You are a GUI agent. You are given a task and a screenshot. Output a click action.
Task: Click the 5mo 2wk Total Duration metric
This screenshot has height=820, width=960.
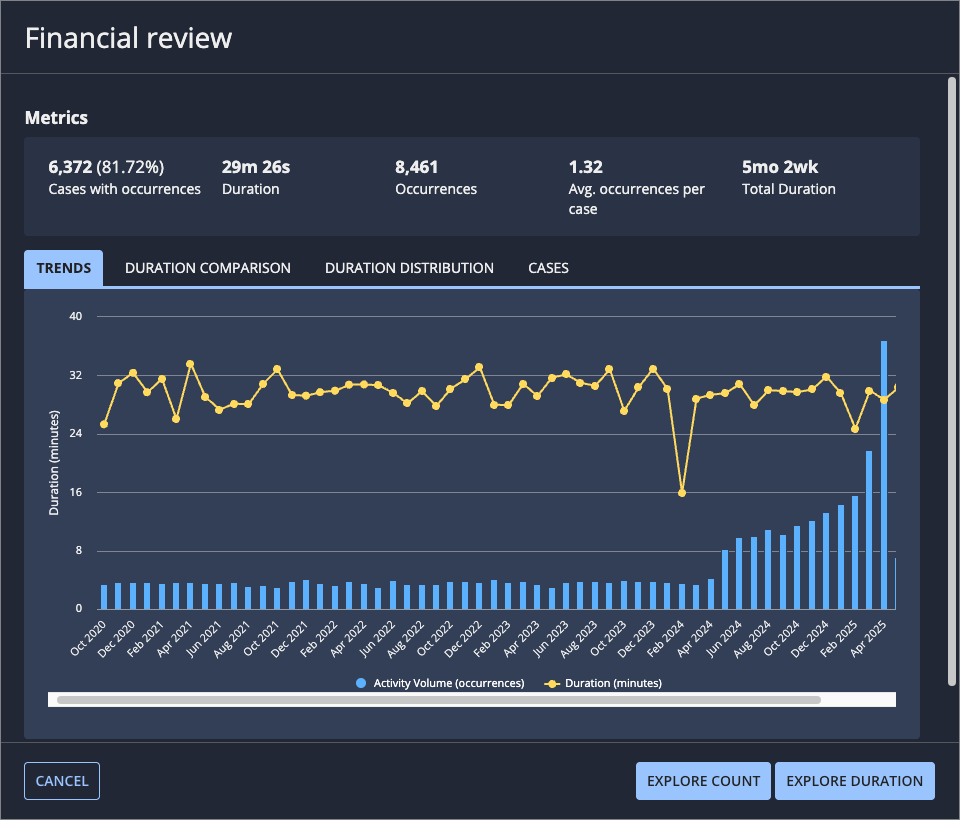(x=789, y=178)
